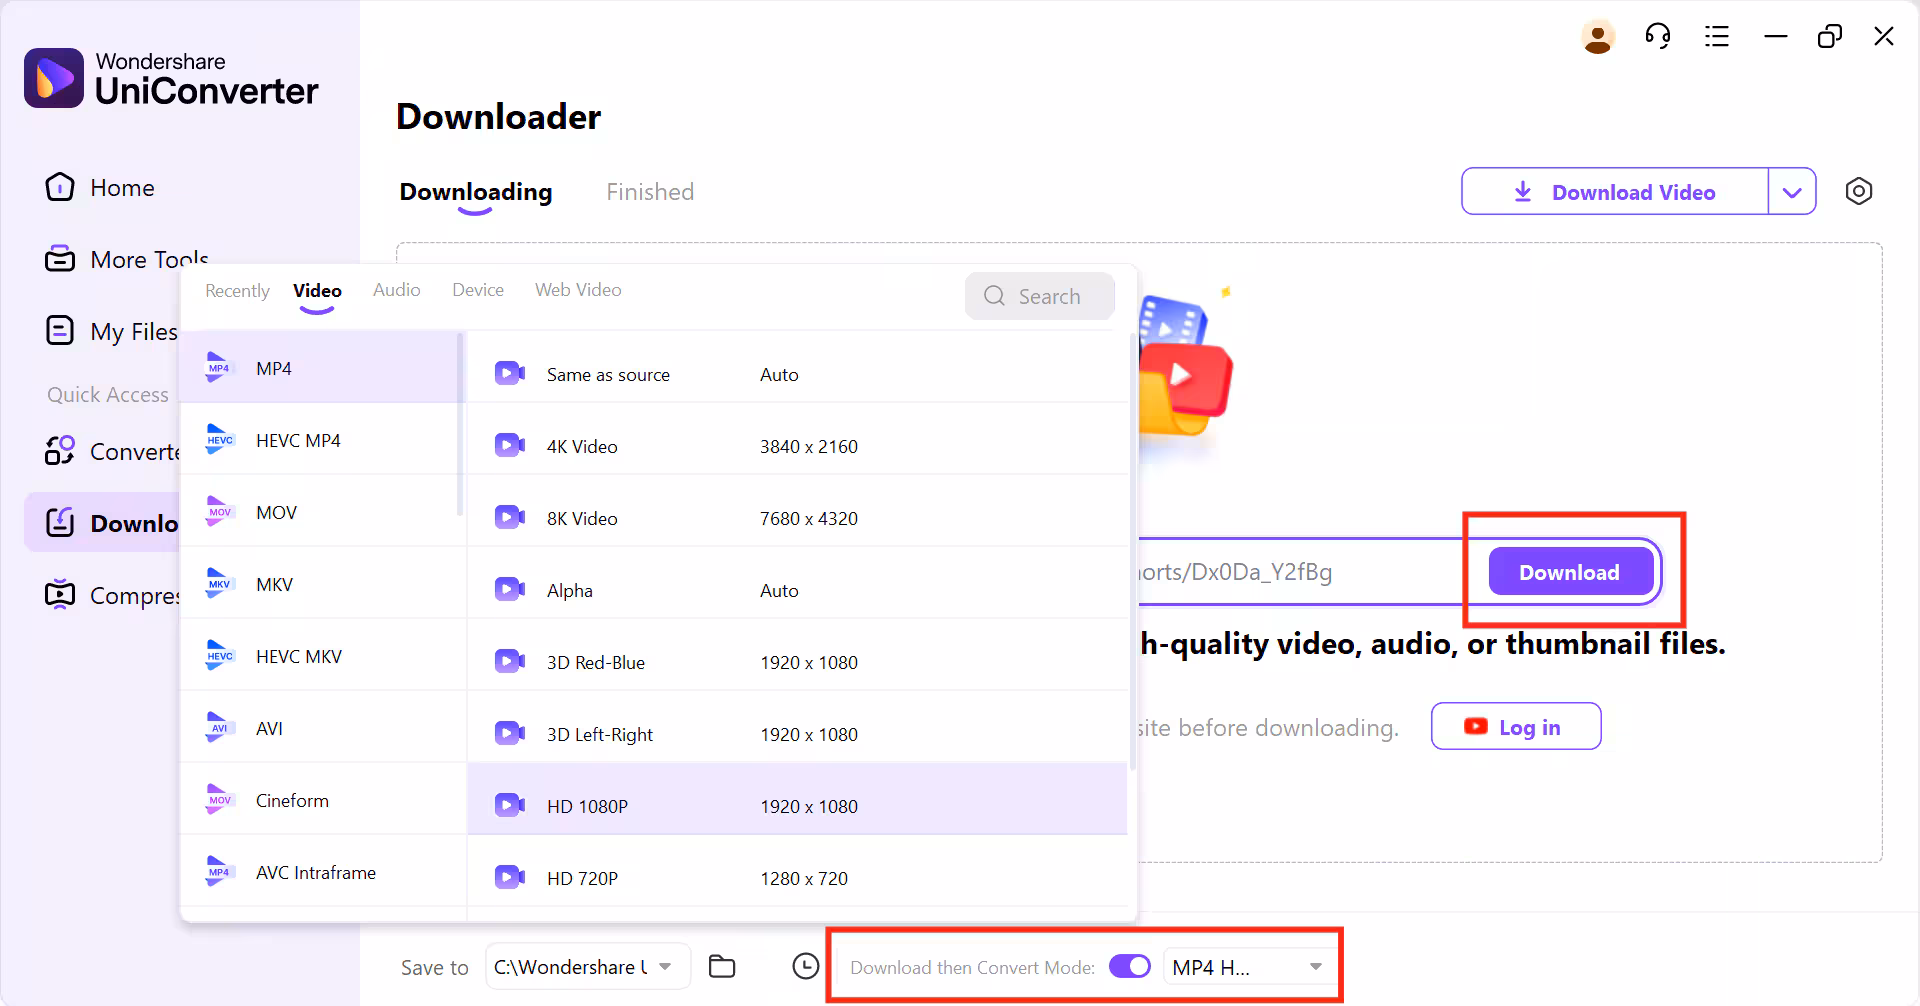1920x1006 pixels.
Task: Select the Recently format tab
Action: coord(237,291)
